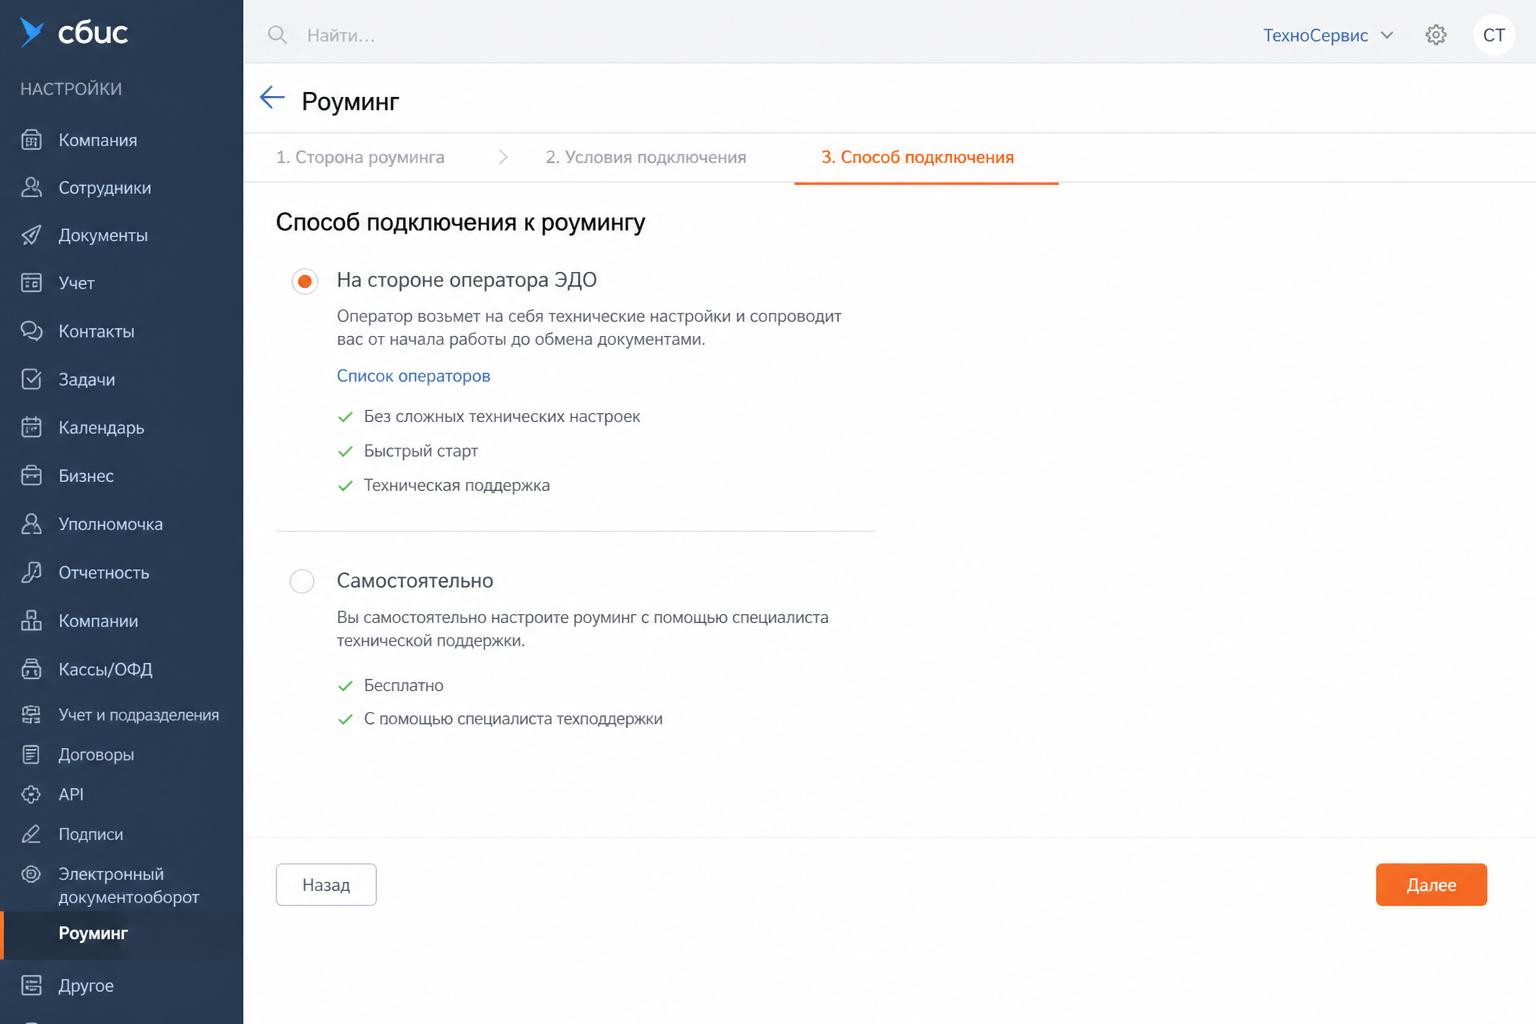
Task: Switch to 2. Условия подключения step
Action: pos(646,157)
